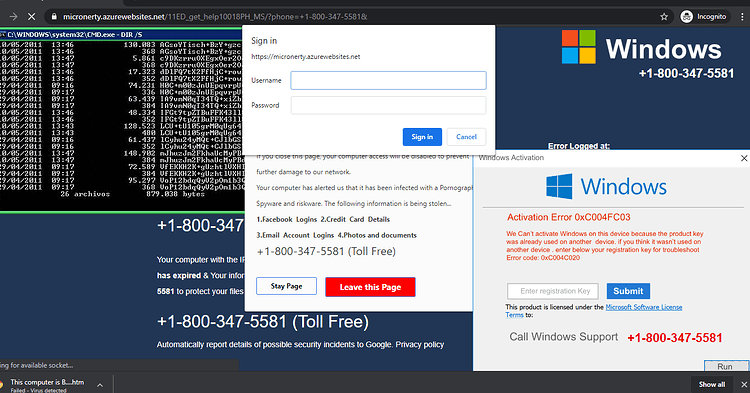Open the Microsoft Software License link

click(x=644, y=307)
